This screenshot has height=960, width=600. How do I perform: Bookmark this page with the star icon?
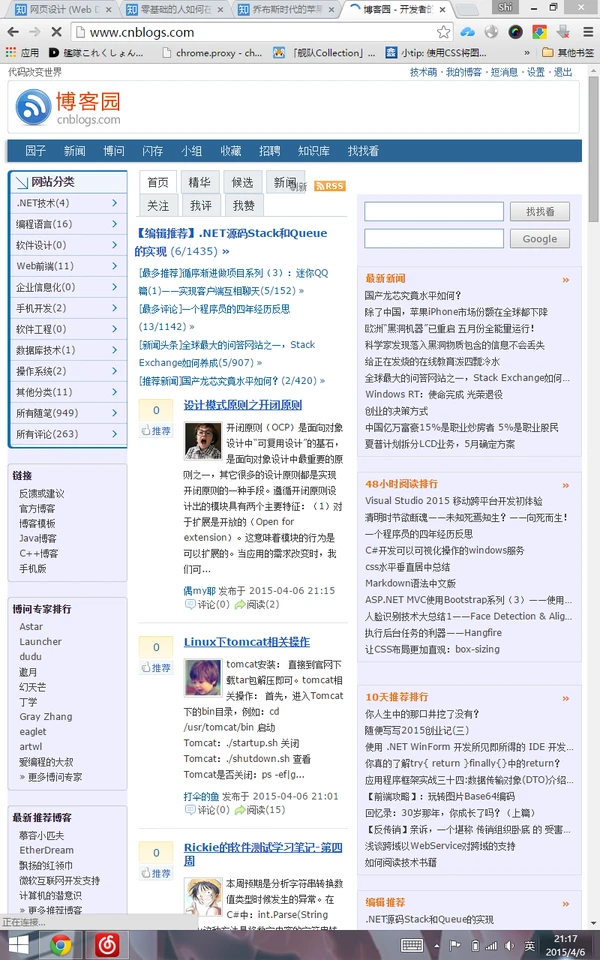[443, 32]
